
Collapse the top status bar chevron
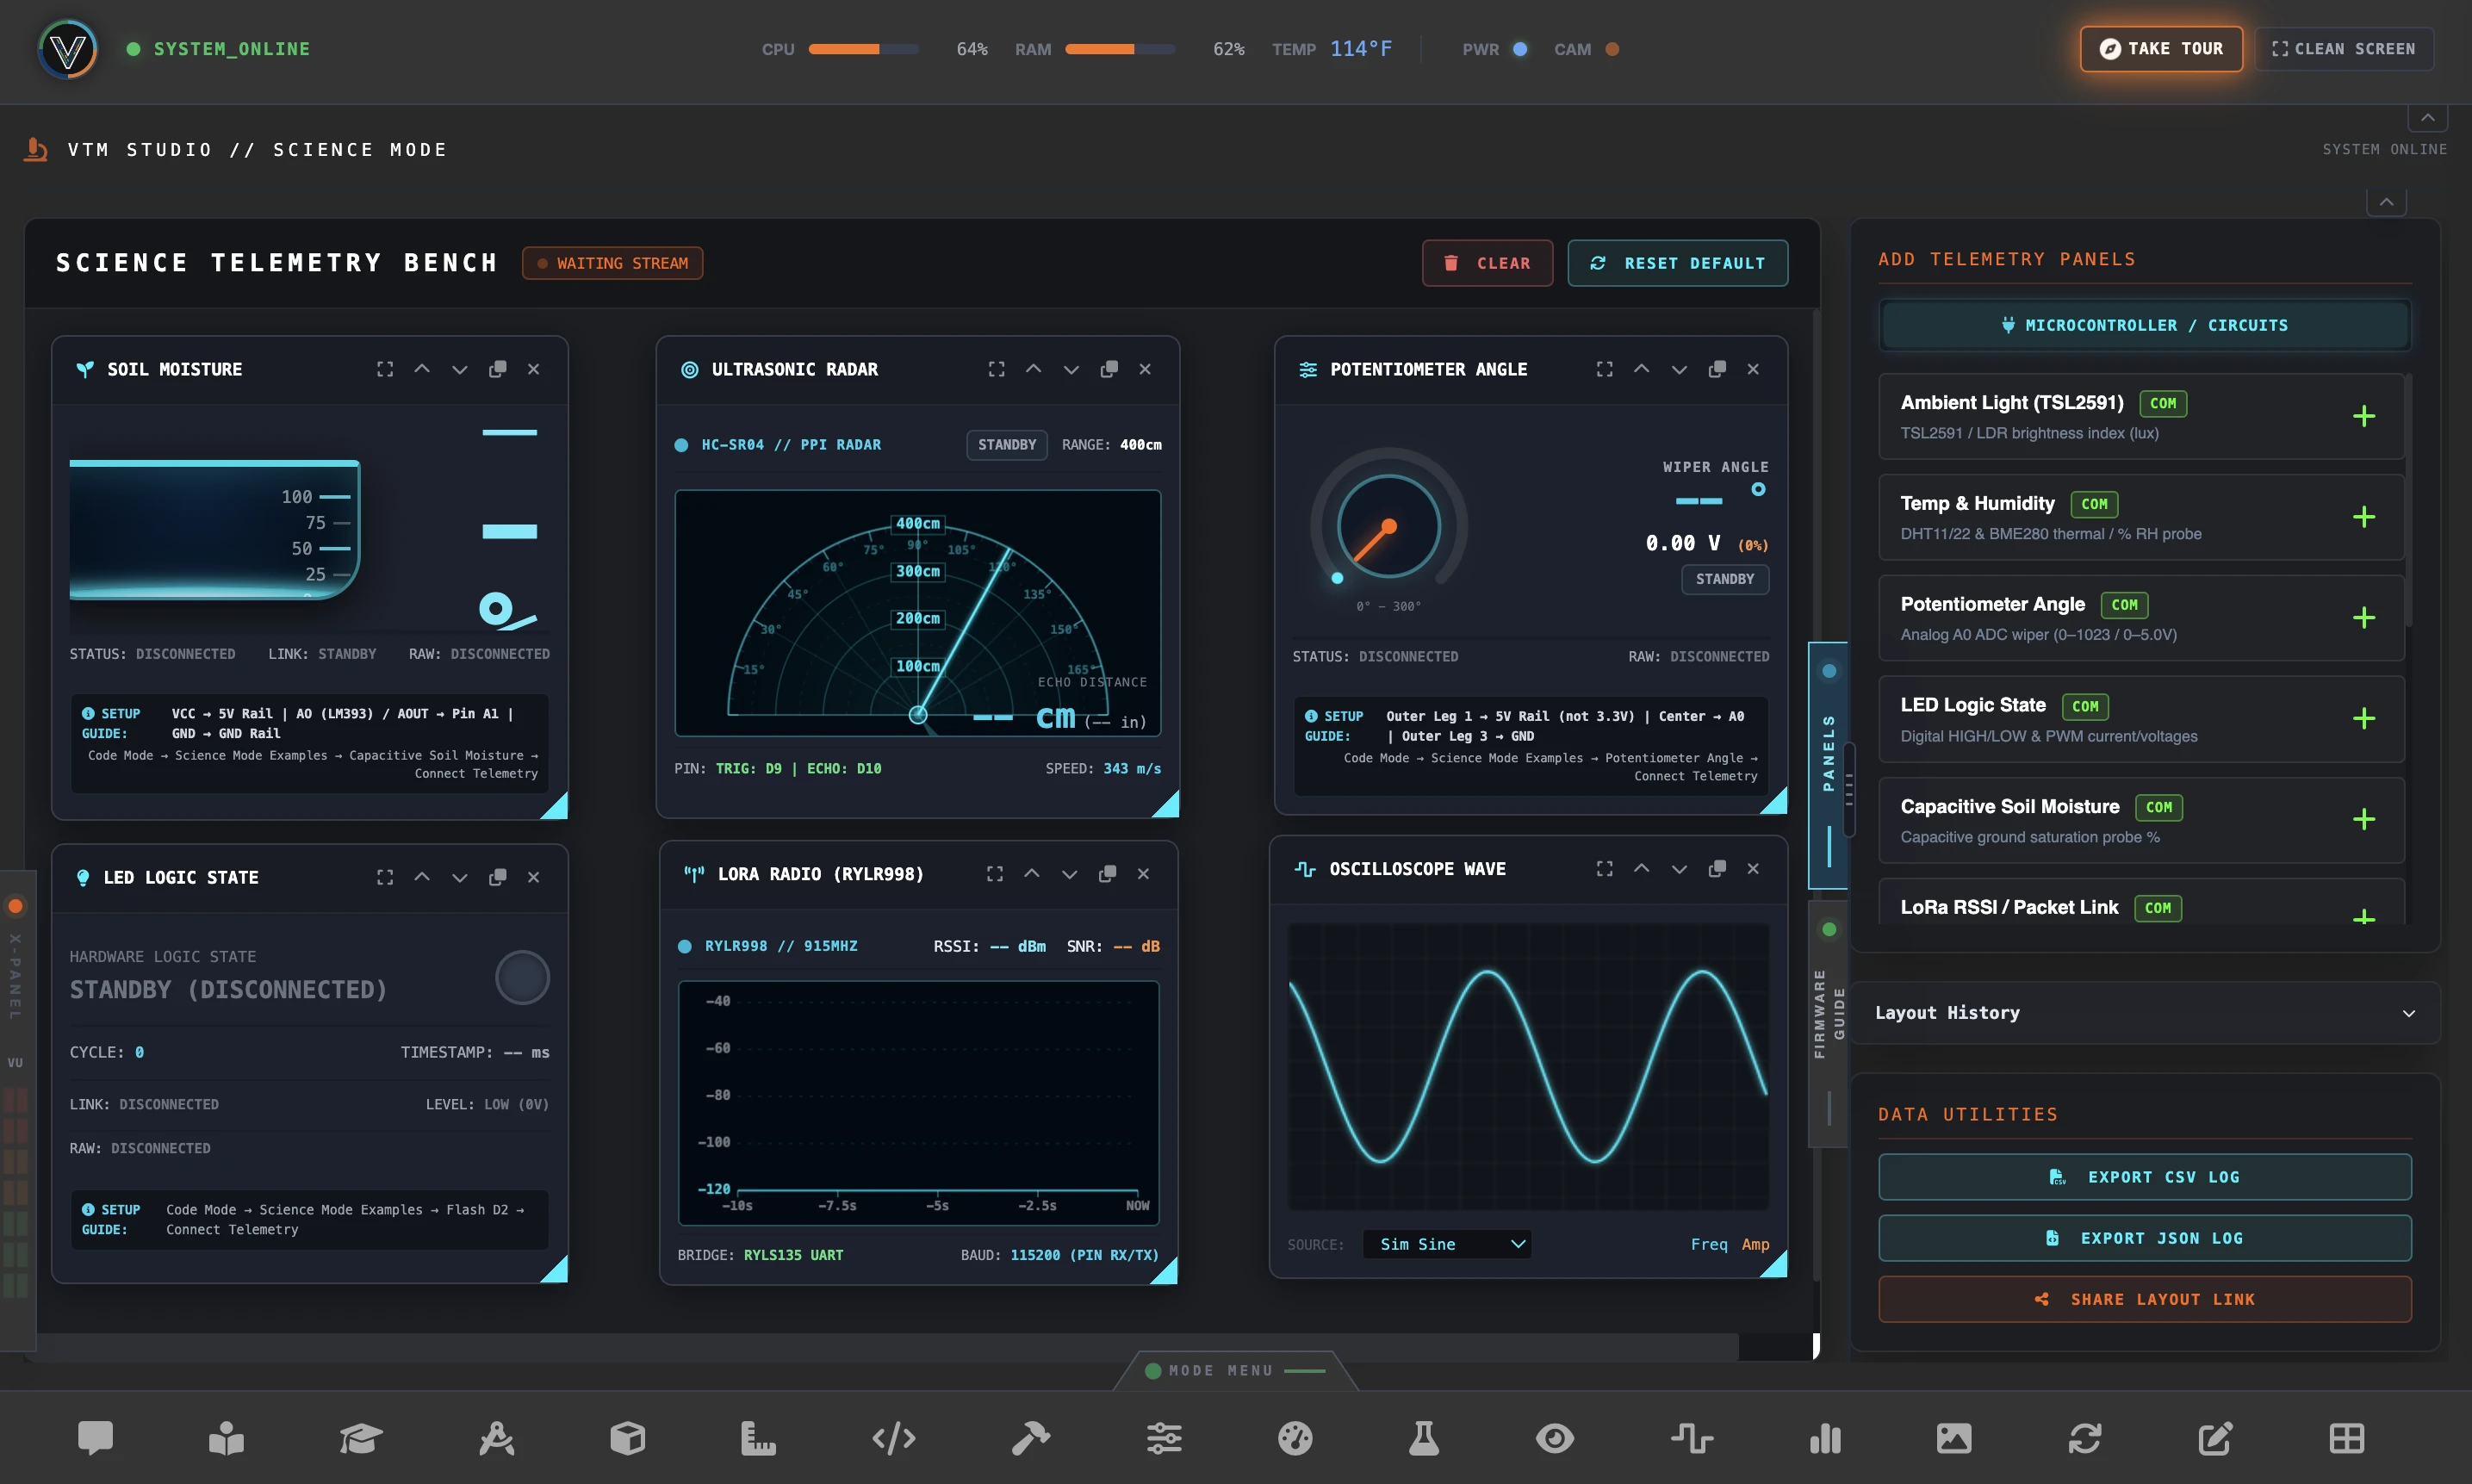coord(2427,117)
